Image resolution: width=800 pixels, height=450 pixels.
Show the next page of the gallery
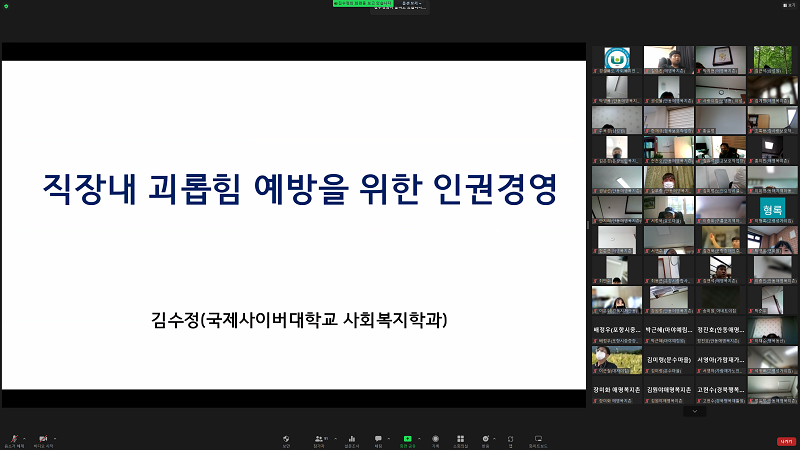pyautogui.click(x=694, y=411)
